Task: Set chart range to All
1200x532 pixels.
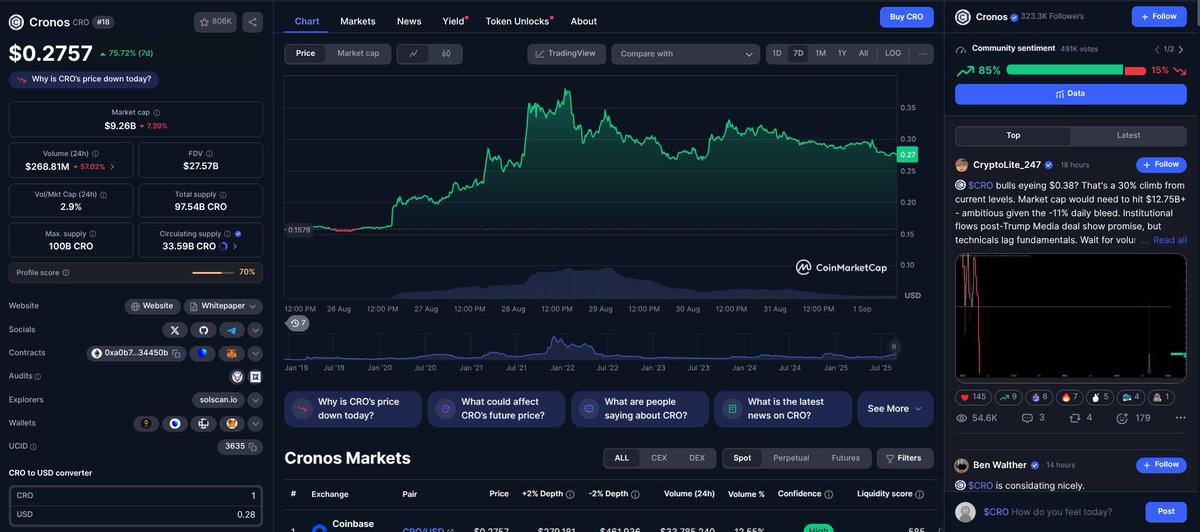Action: (x=863, y=54)
